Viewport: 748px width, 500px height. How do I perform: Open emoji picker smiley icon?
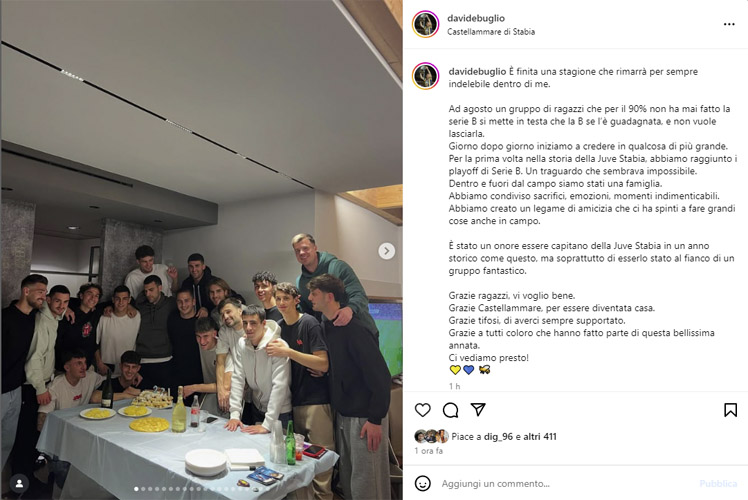pos(423,483)
